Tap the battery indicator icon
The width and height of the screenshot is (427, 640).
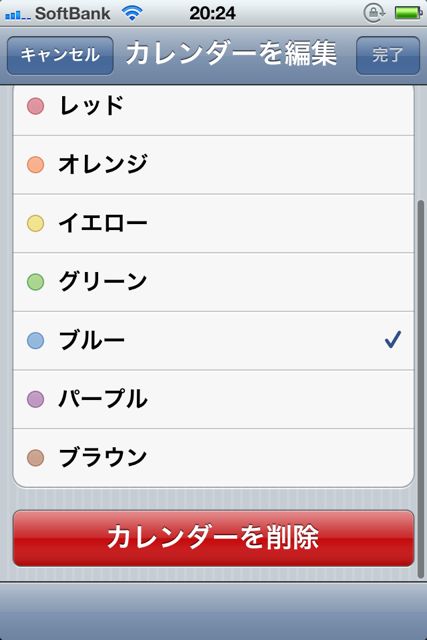[408, 13]
